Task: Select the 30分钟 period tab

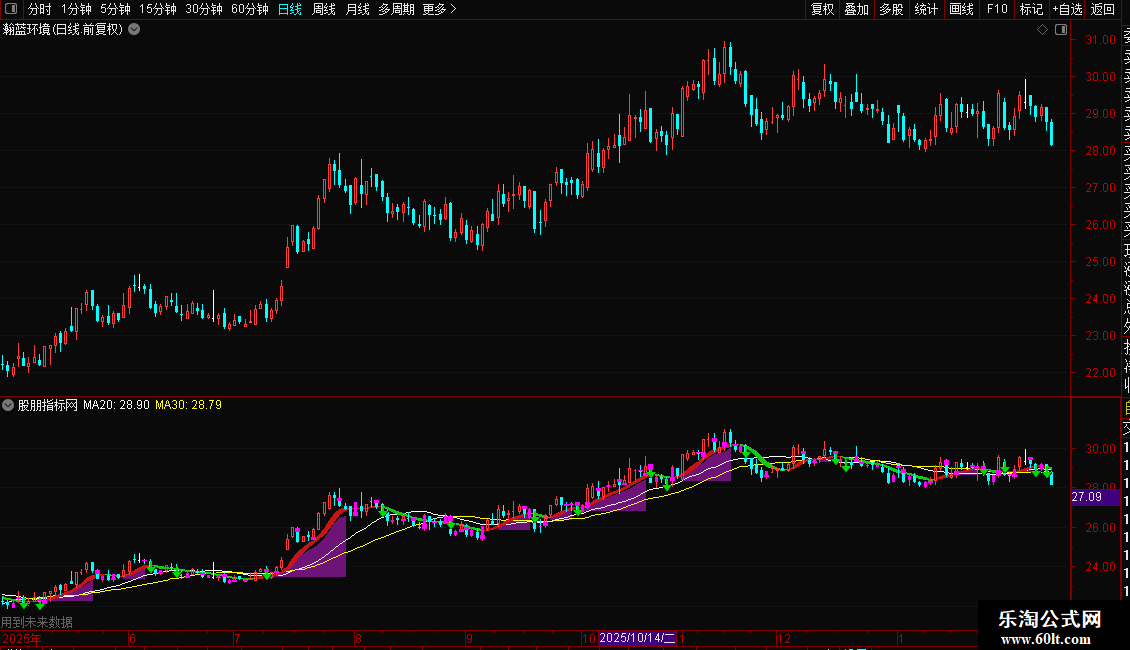Action: click(204, 9)
